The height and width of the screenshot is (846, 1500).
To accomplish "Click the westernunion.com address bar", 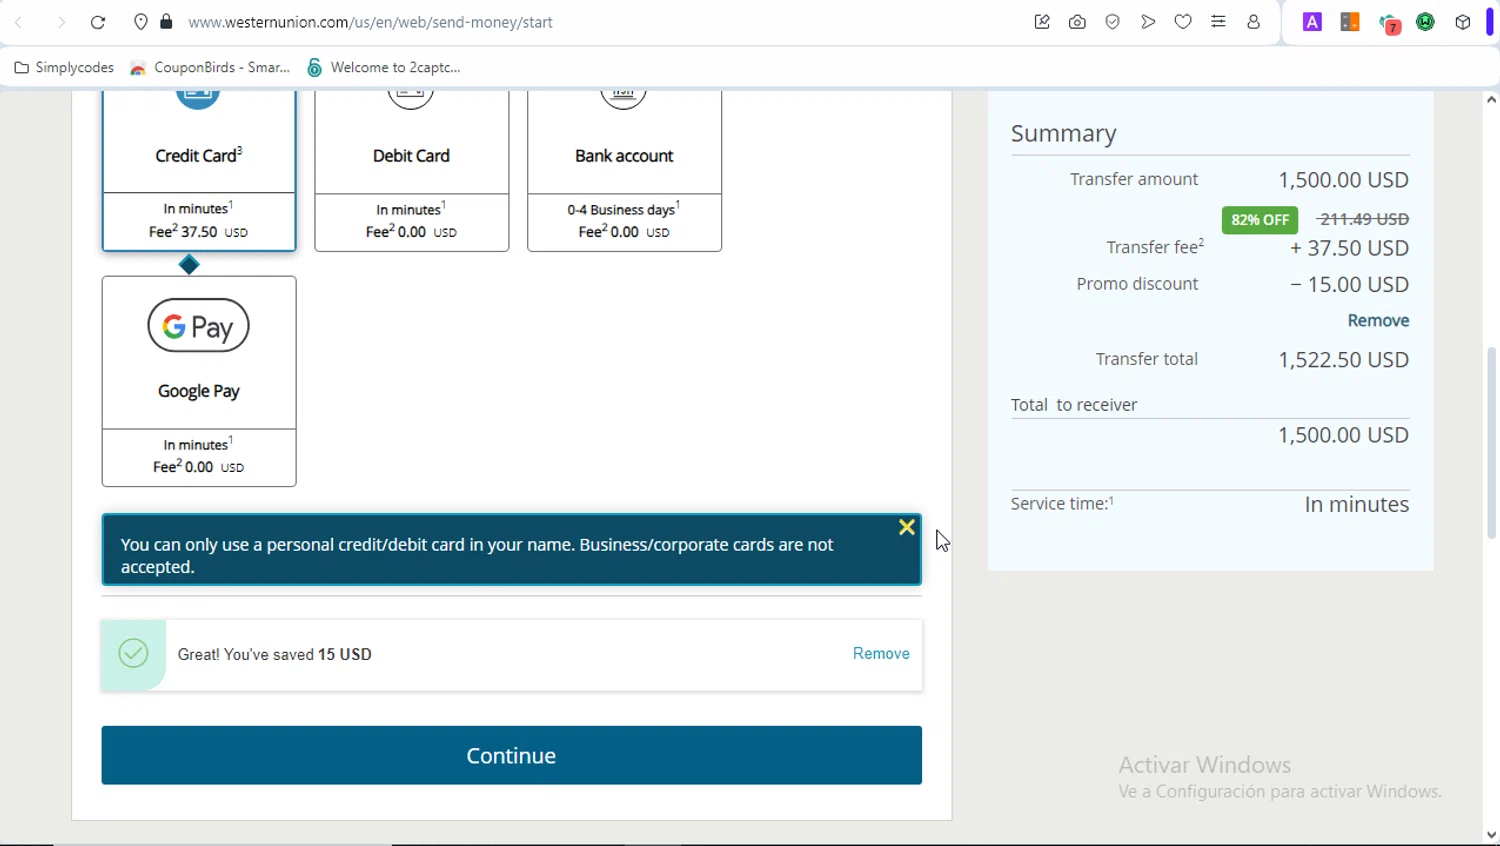I will [370, 22].
